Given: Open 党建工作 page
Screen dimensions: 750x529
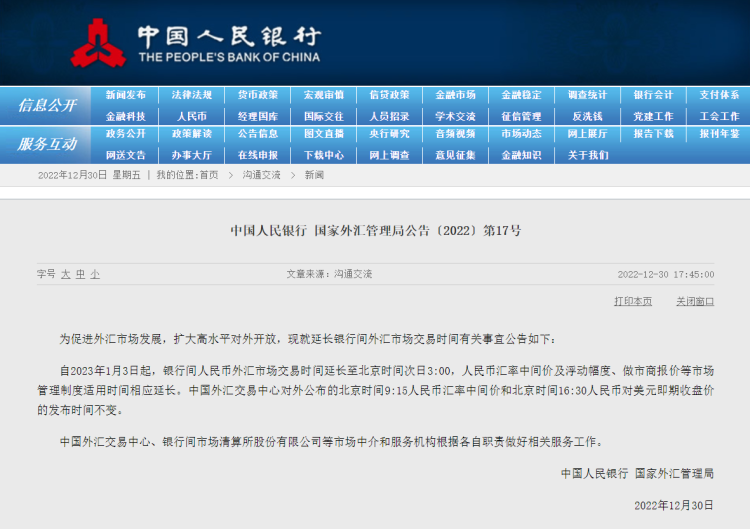Looking at the screenshot, I should coord(653,116).
